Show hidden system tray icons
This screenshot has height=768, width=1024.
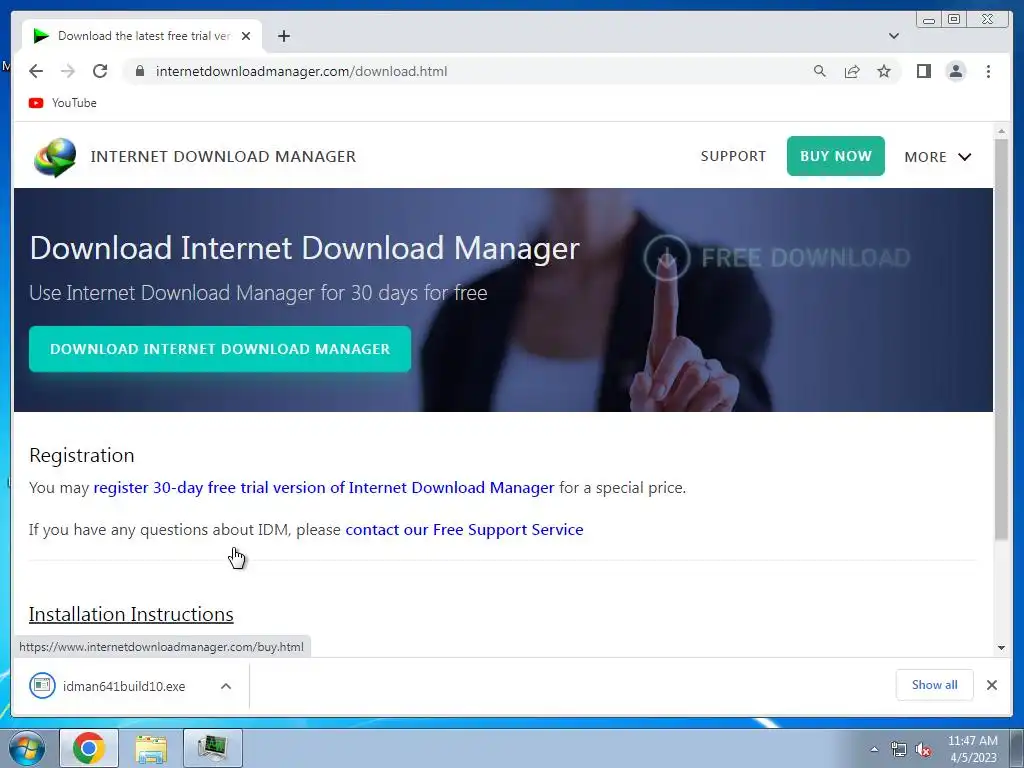[874, 749]
